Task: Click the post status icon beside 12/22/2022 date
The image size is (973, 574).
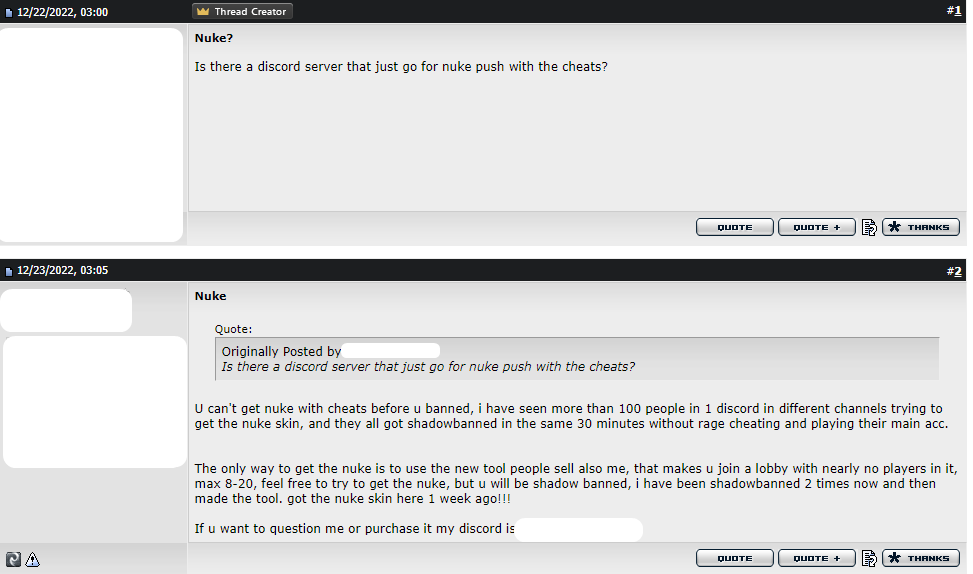Action: [x=9, y=12]
